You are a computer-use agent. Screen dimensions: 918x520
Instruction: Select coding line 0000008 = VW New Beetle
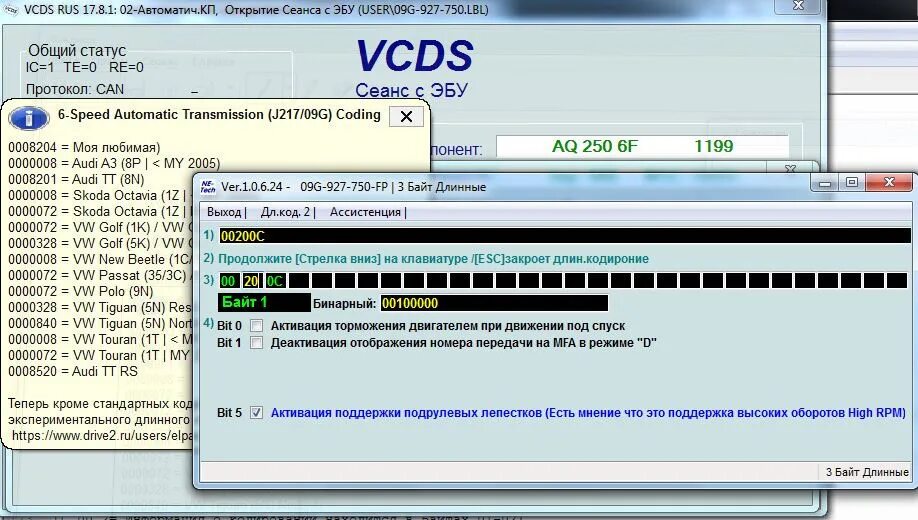pyautogui.click(x=100, y=259)
